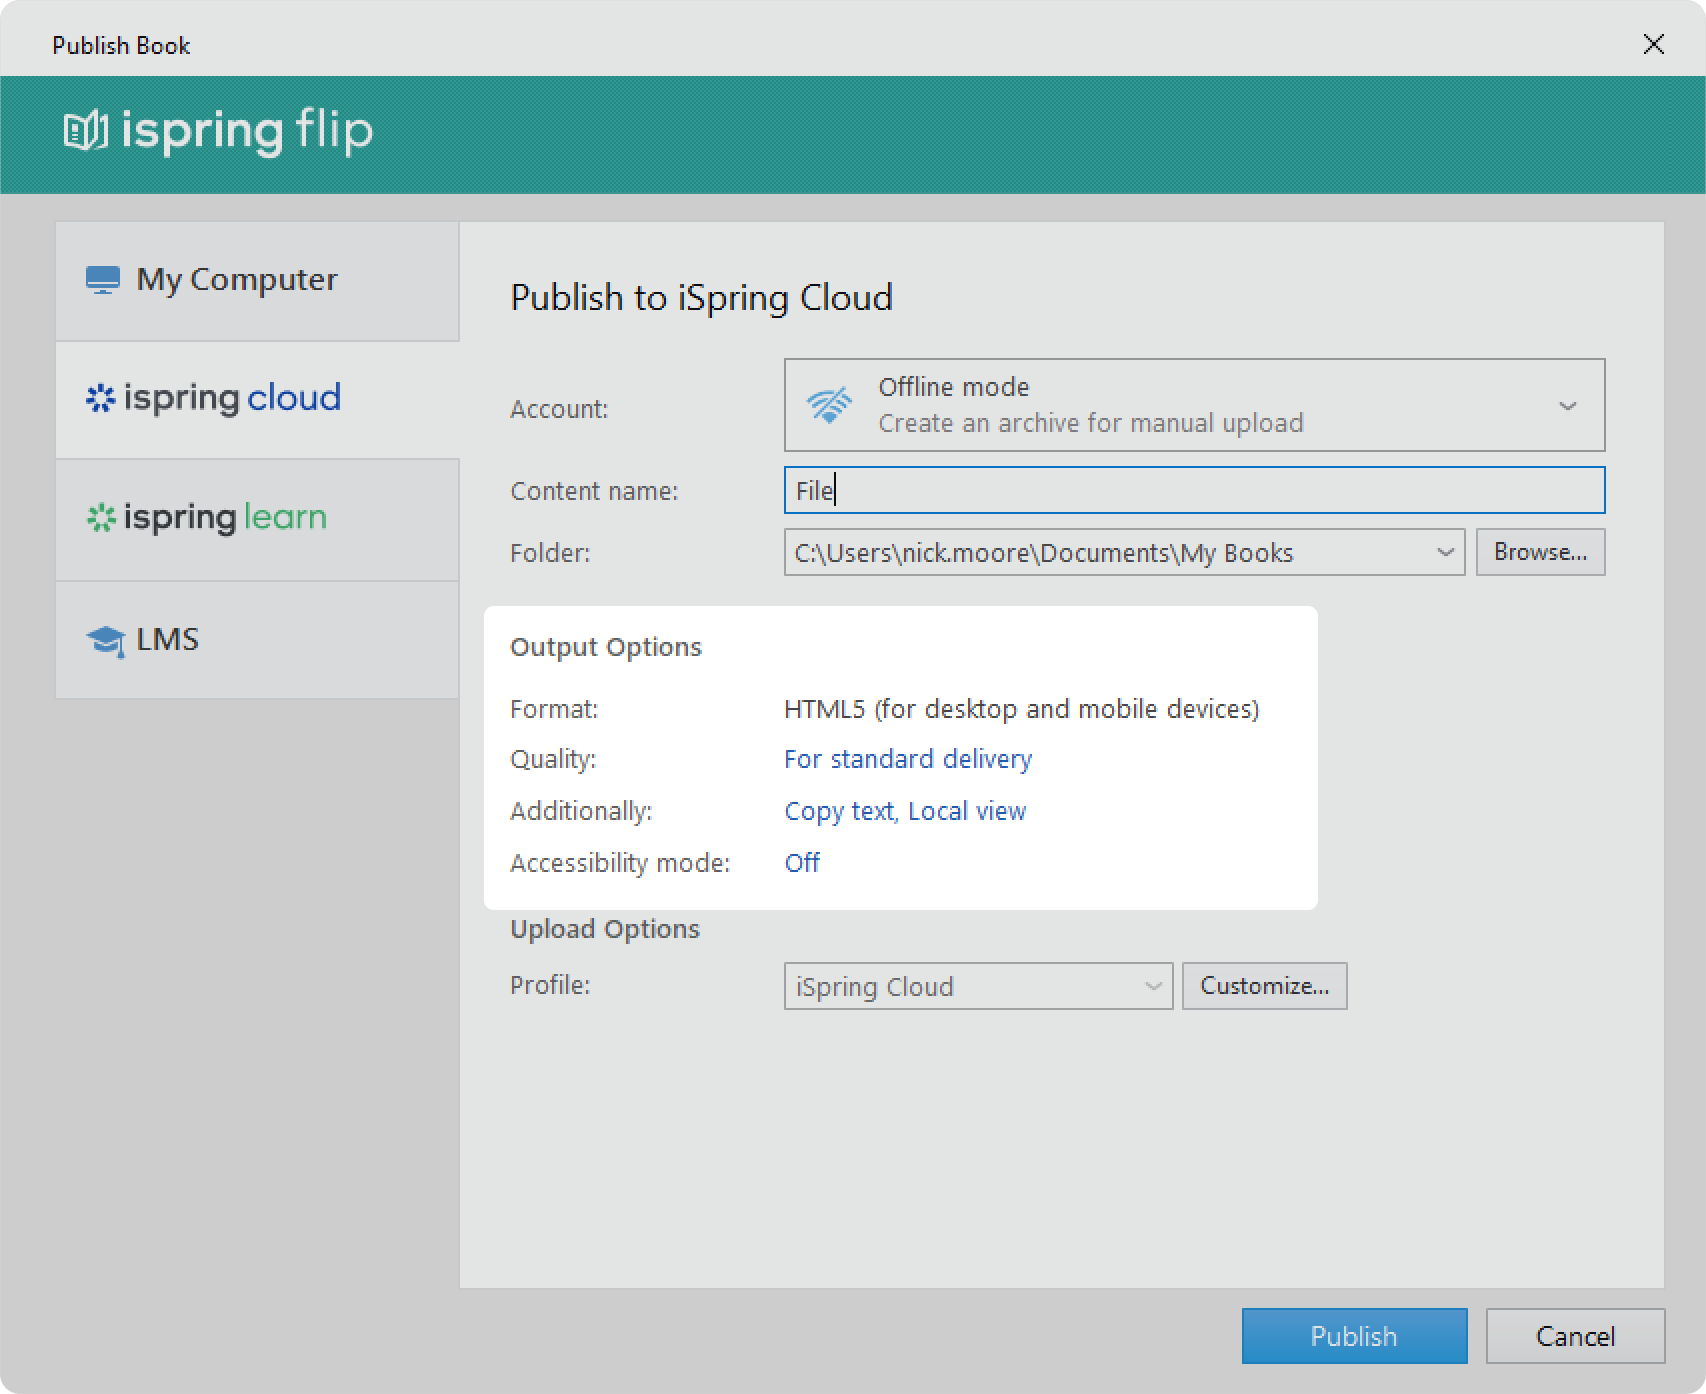Click the offline mode Wi-Fi icon
Viewport: 1706px width, 1394px height.
829,405
